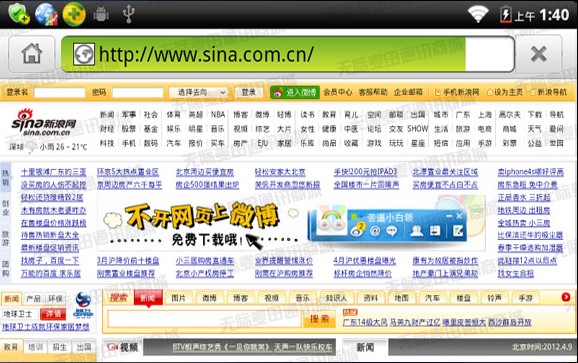Click the 卖iphone4s哪好评高 link

(x=530, y=172)
